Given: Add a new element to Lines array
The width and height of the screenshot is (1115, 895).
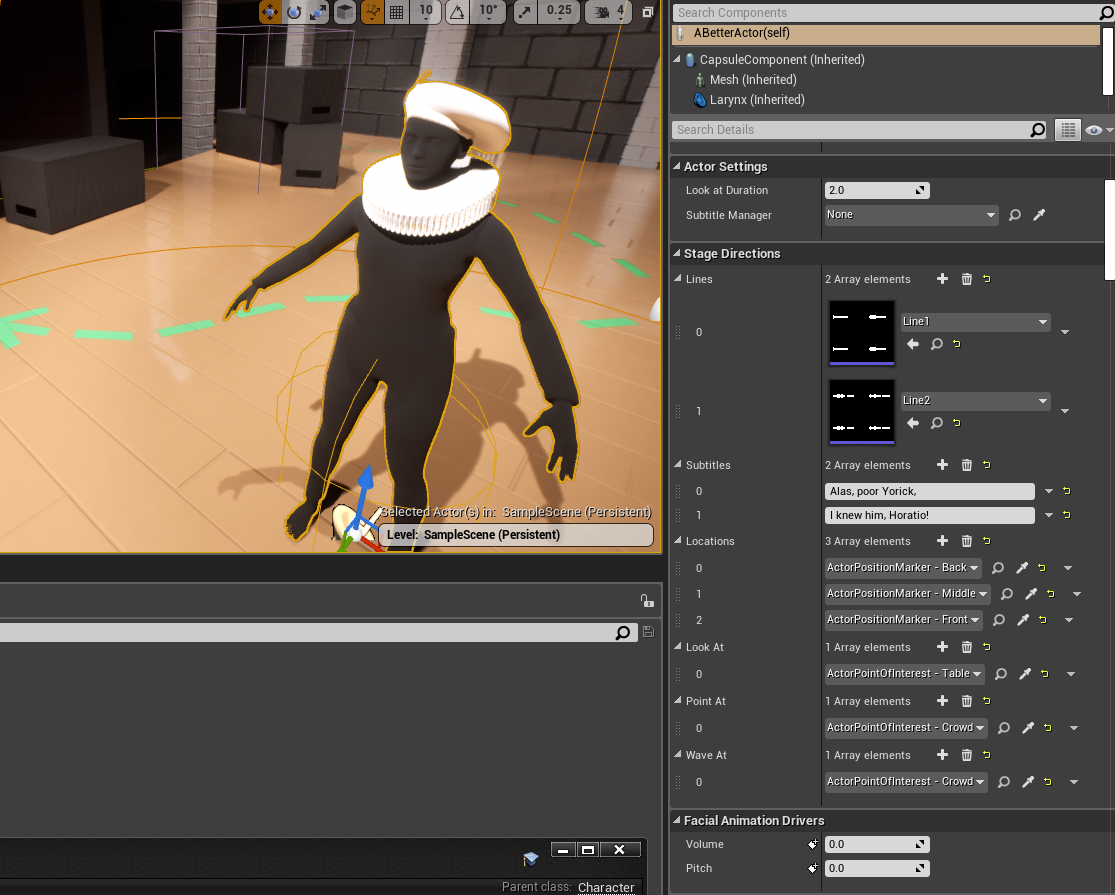Looking at the screenshot, I should point(942,279).
